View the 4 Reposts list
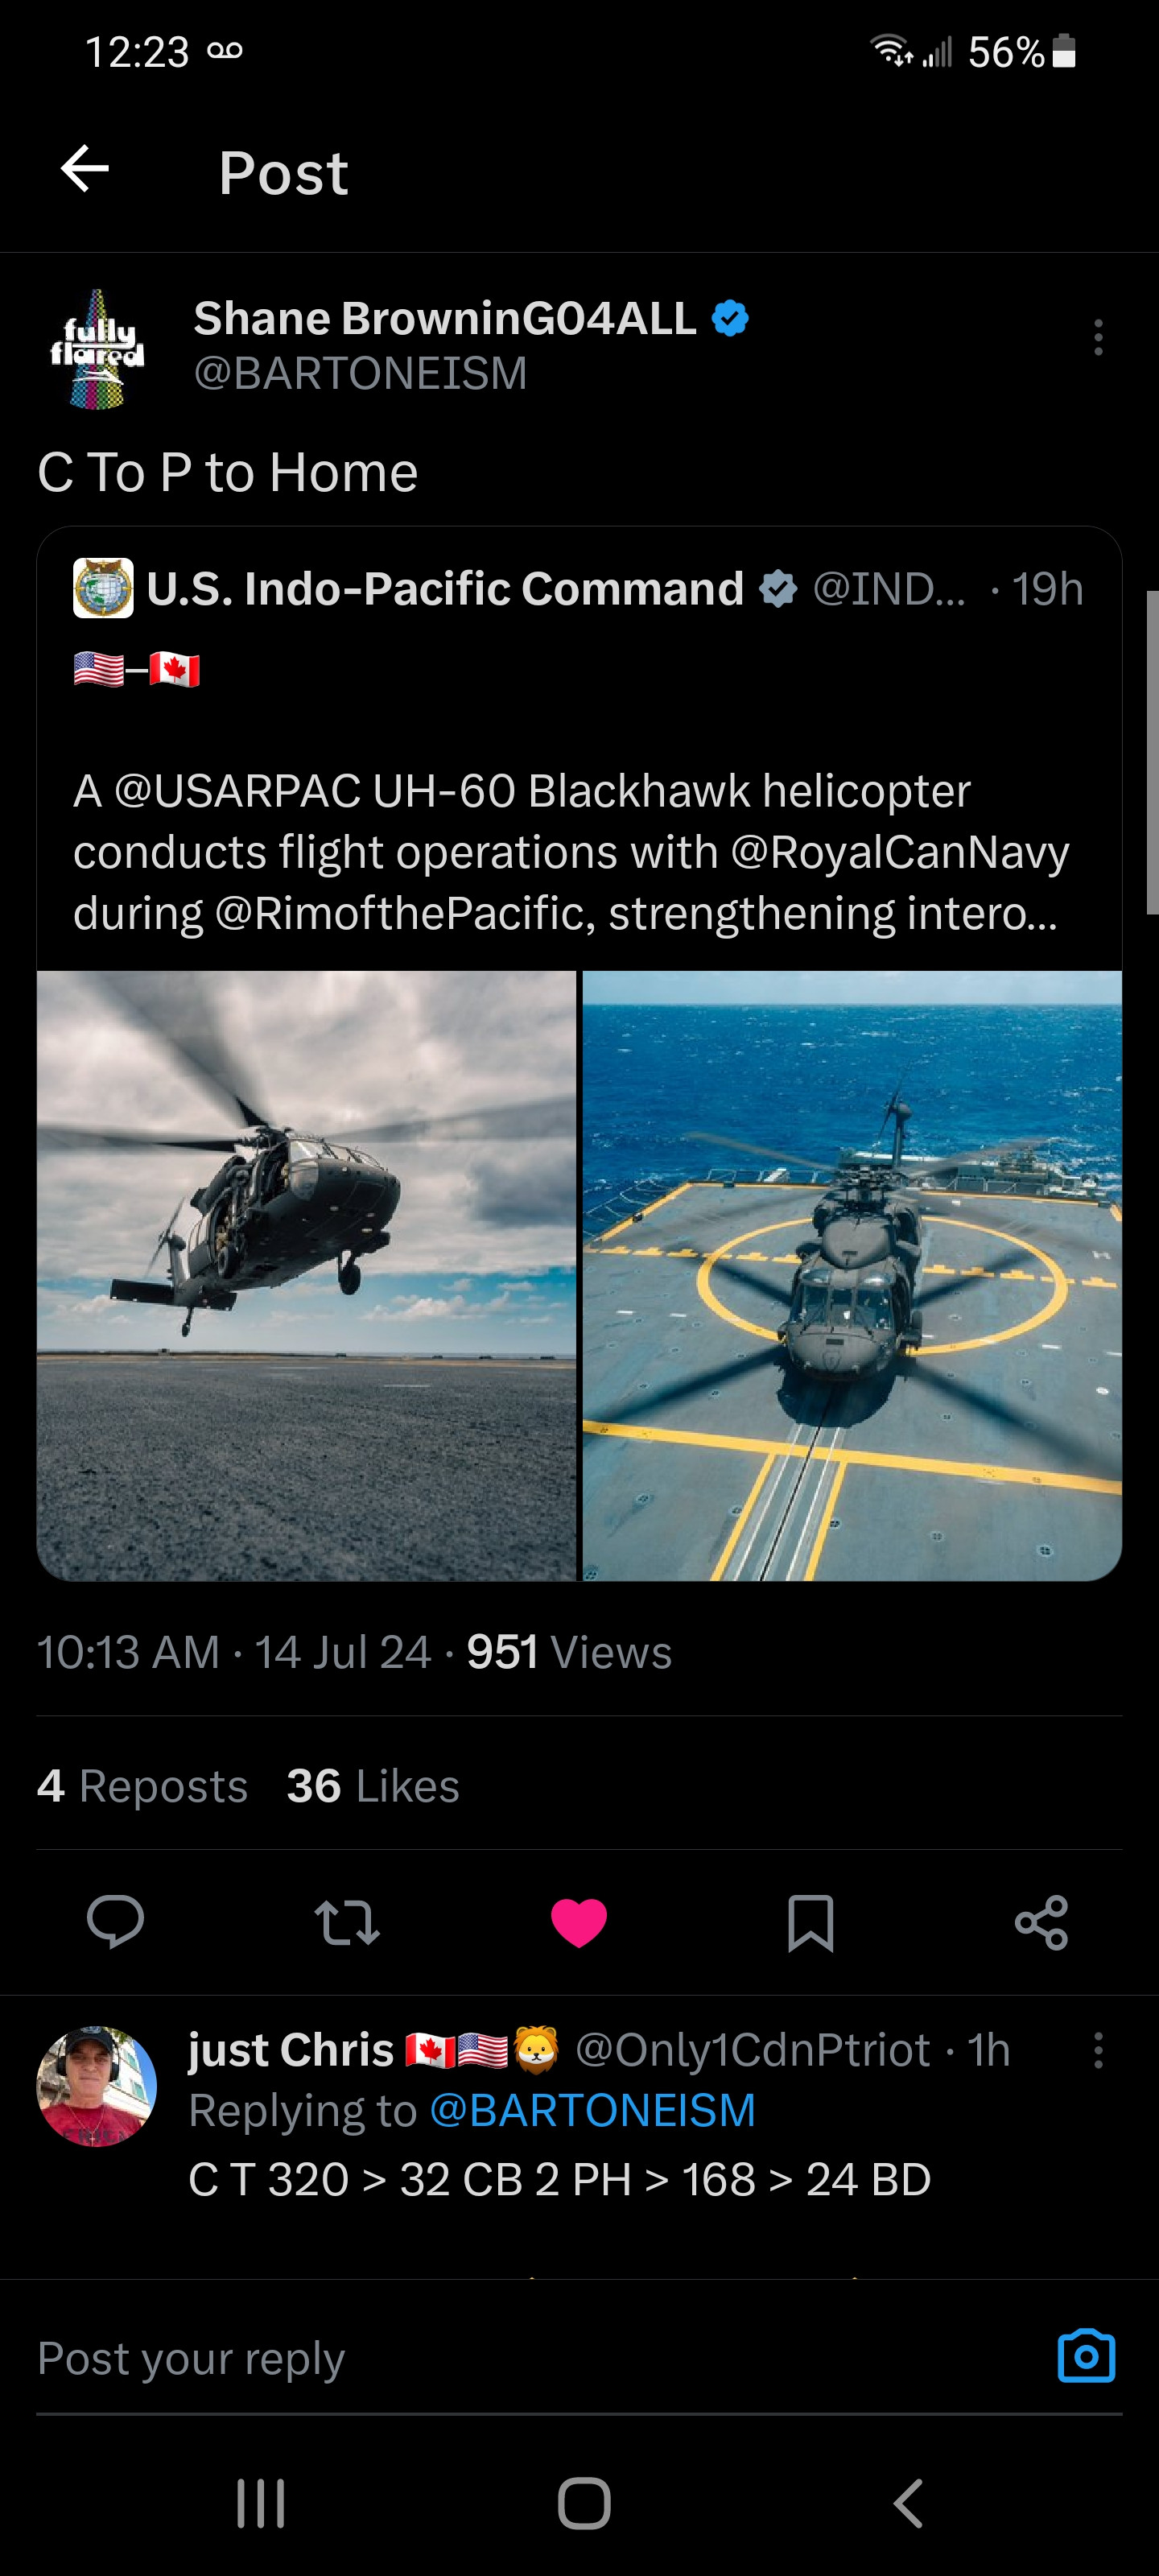 pos(142,1786)
